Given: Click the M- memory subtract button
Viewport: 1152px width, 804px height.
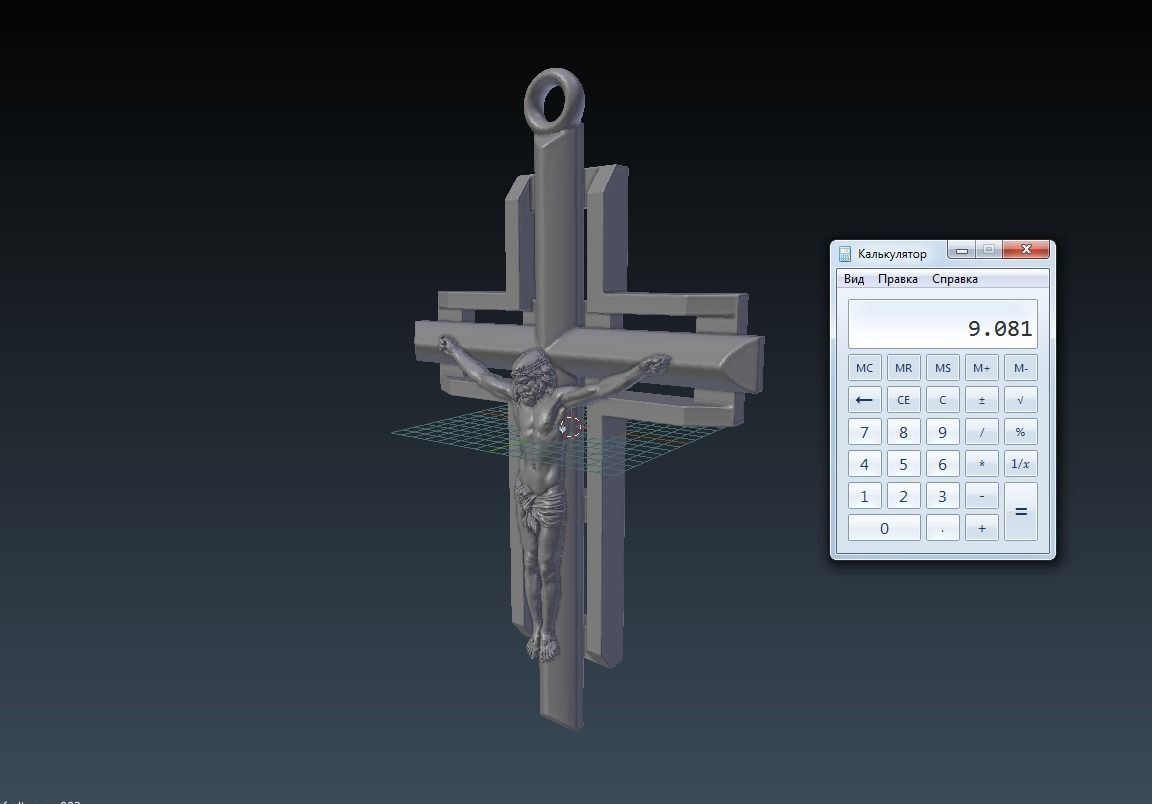Looking at the screenshot, I should click(1020, 367).
